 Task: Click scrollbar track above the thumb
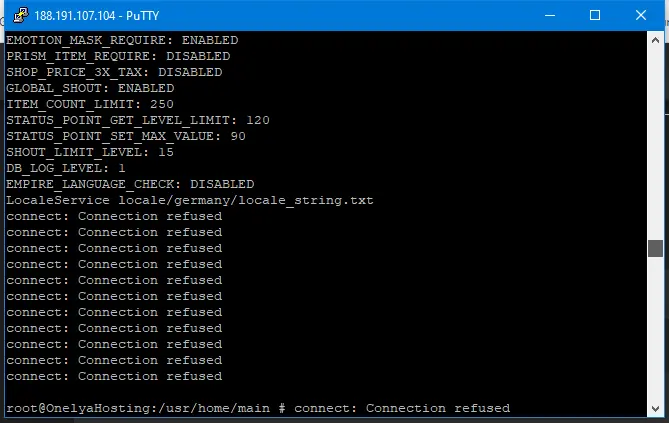[x=655, y=140]
